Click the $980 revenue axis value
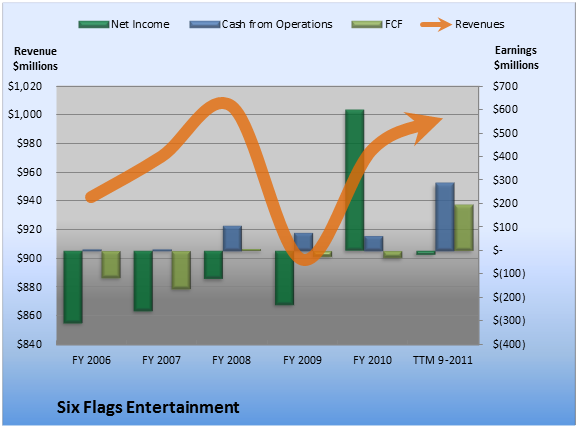 pos(29,143)
